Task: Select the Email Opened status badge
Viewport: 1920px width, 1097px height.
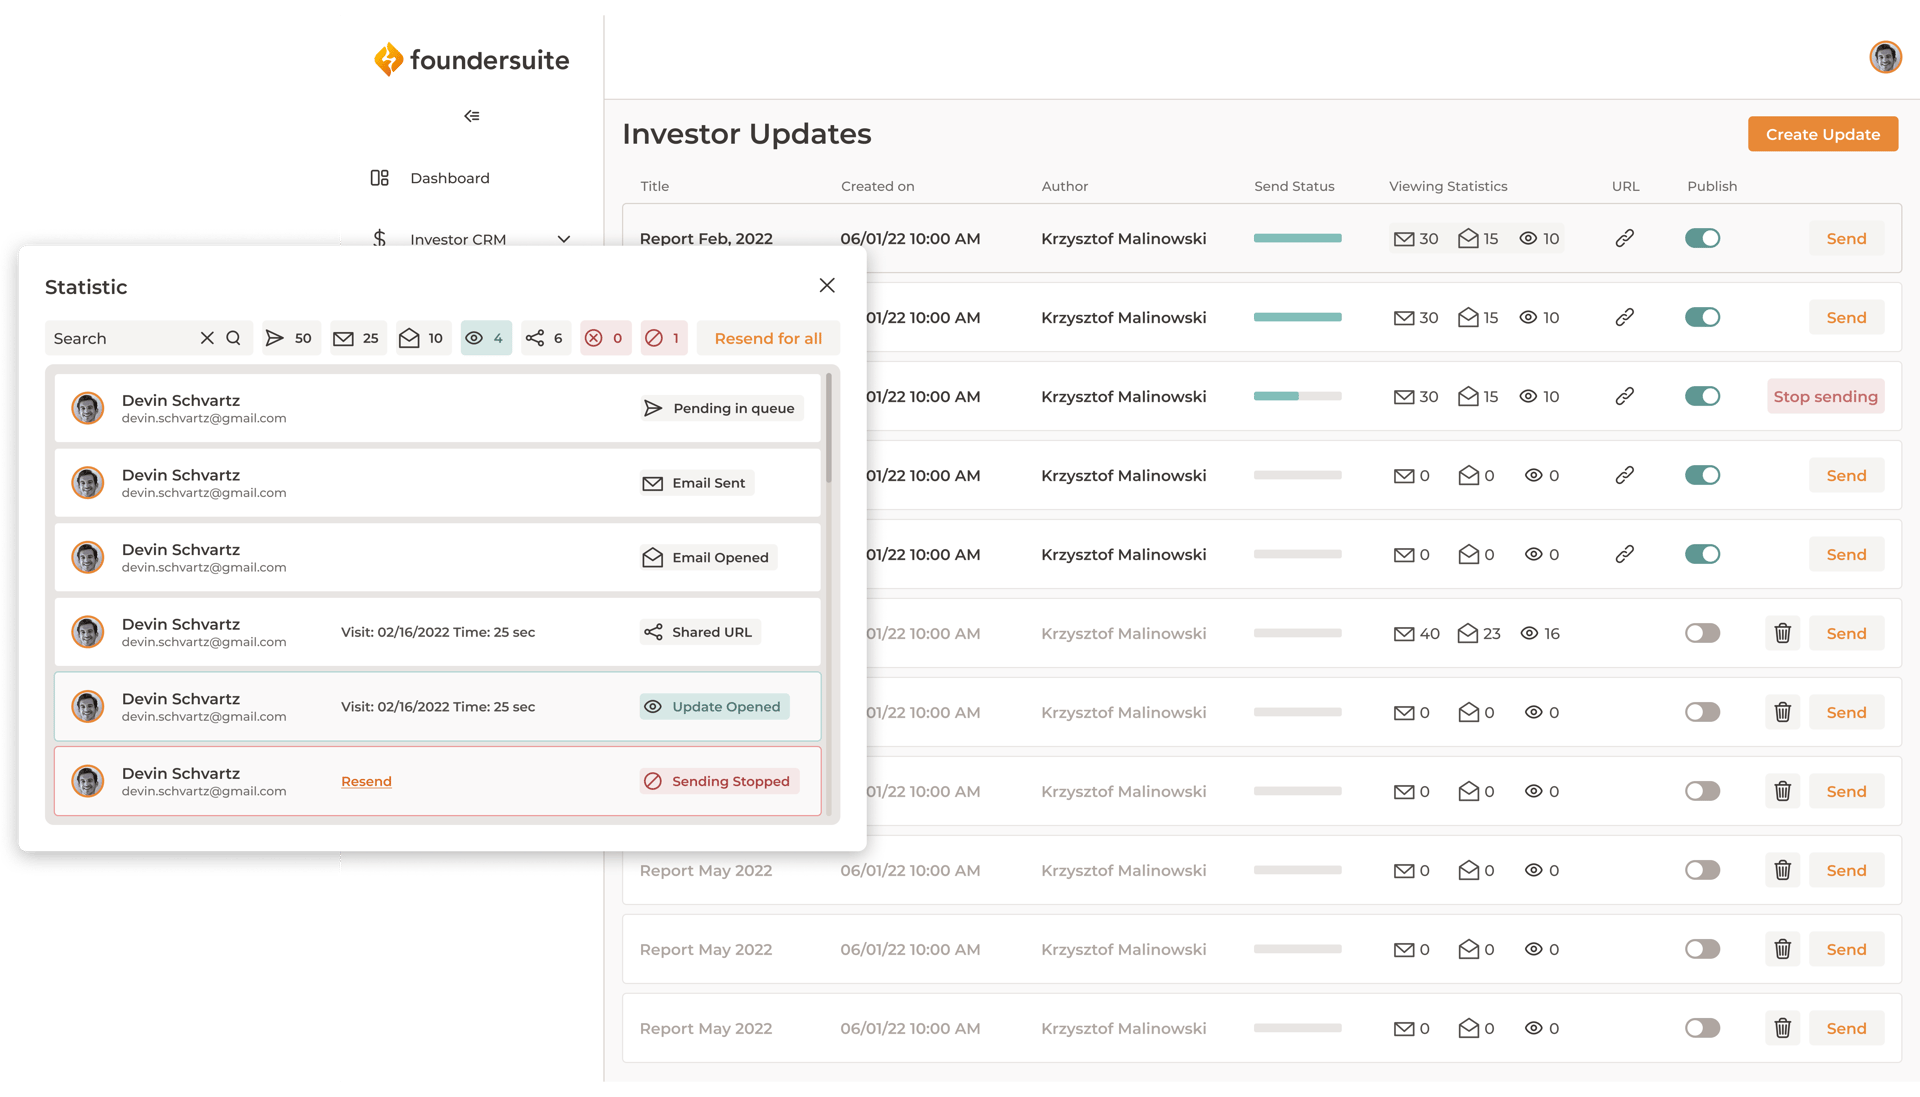Action: click(708, 557)
